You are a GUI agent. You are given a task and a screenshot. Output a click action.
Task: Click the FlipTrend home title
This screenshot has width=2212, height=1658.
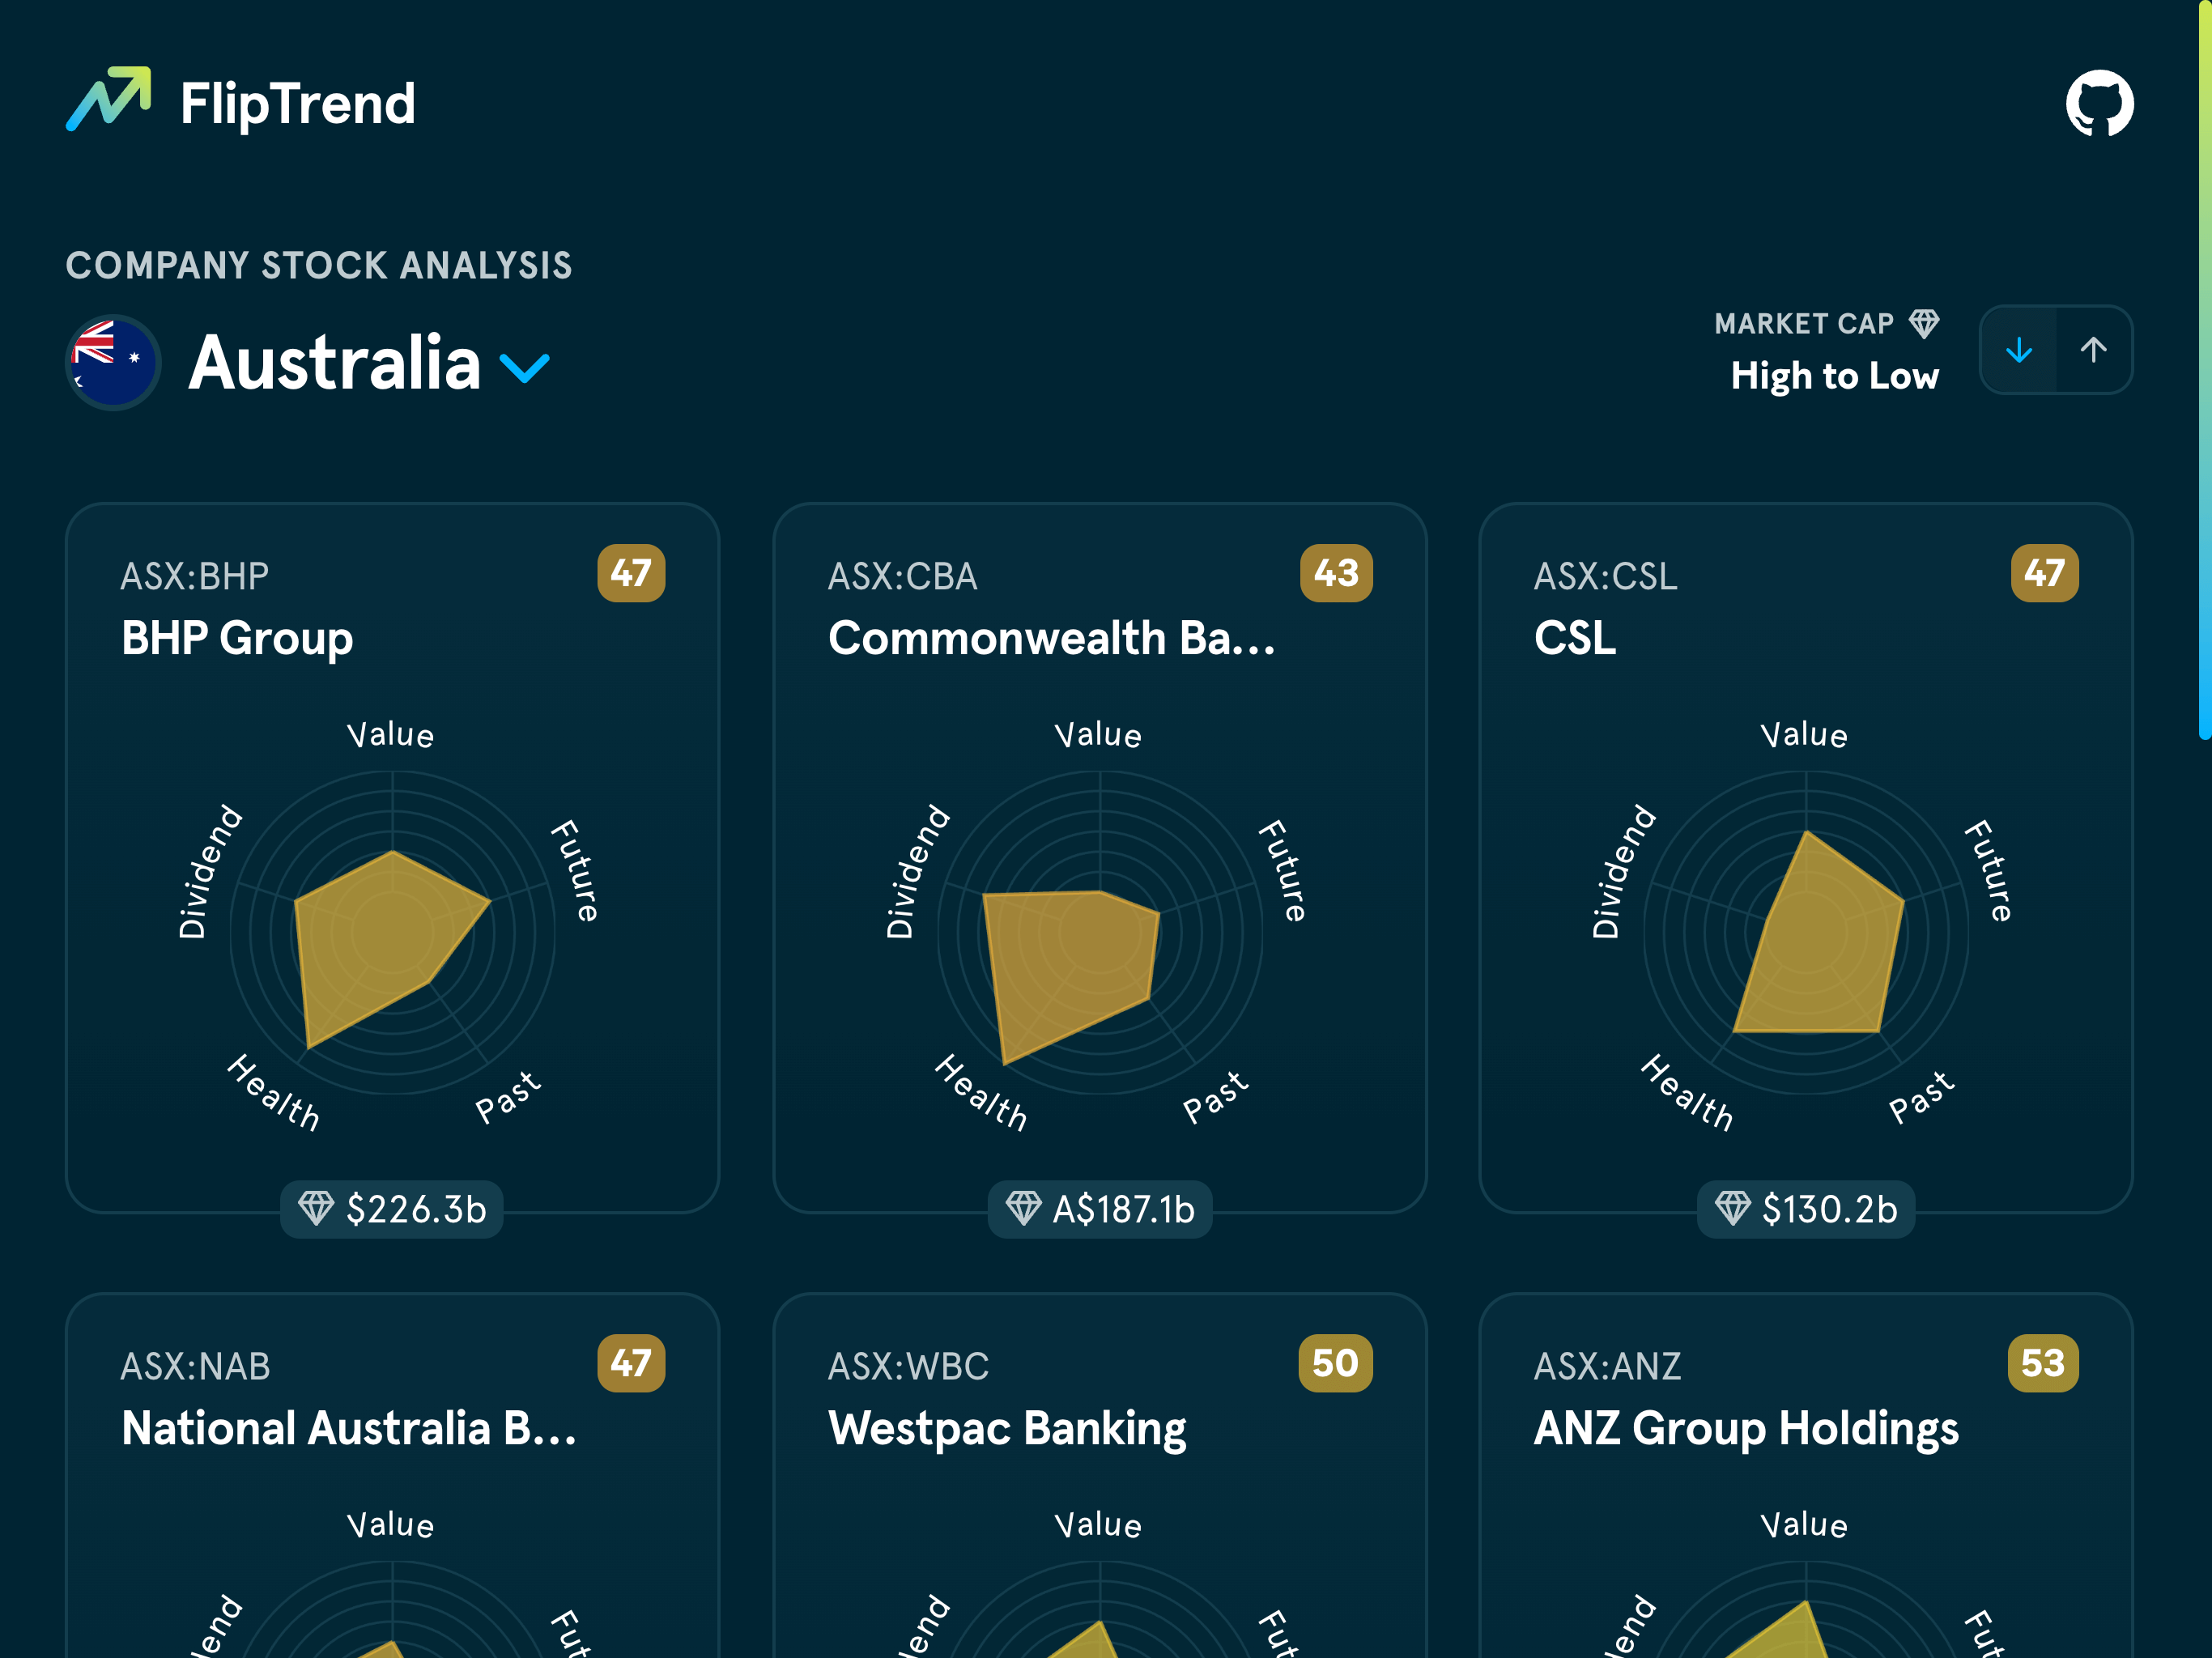[x=297, y=104]
